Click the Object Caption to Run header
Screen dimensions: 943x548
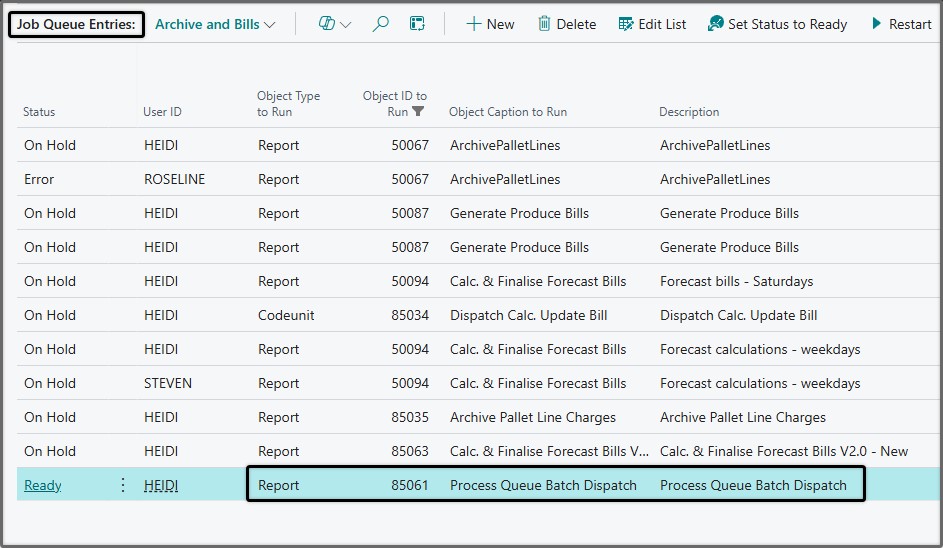pyautogui.click(x=508, y=112)
